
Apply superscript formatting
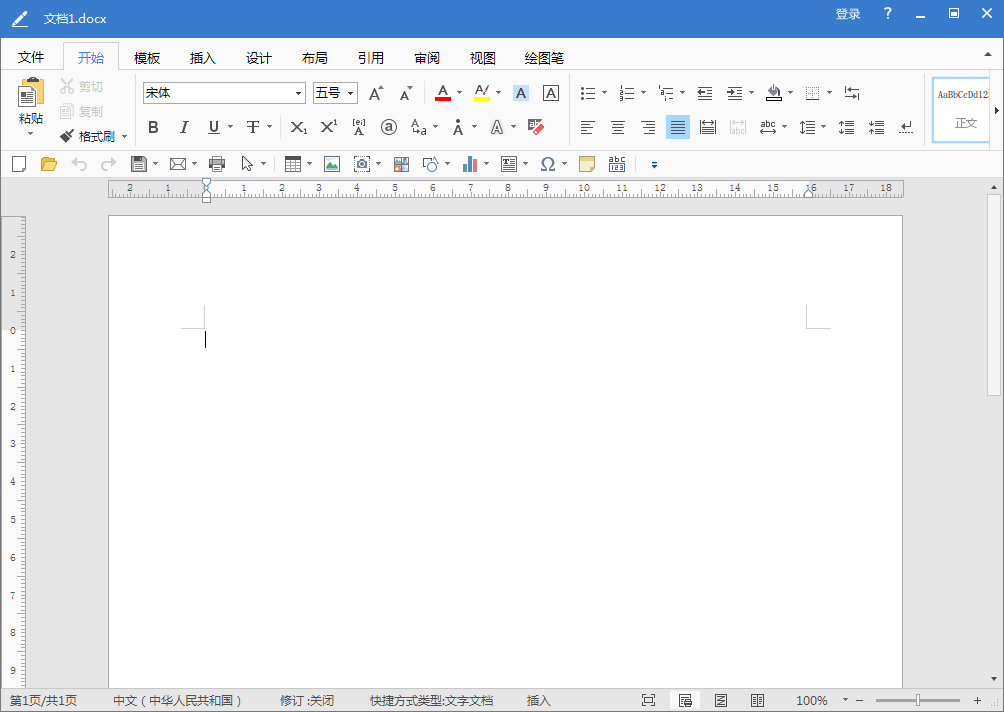[x=327, y=128]
